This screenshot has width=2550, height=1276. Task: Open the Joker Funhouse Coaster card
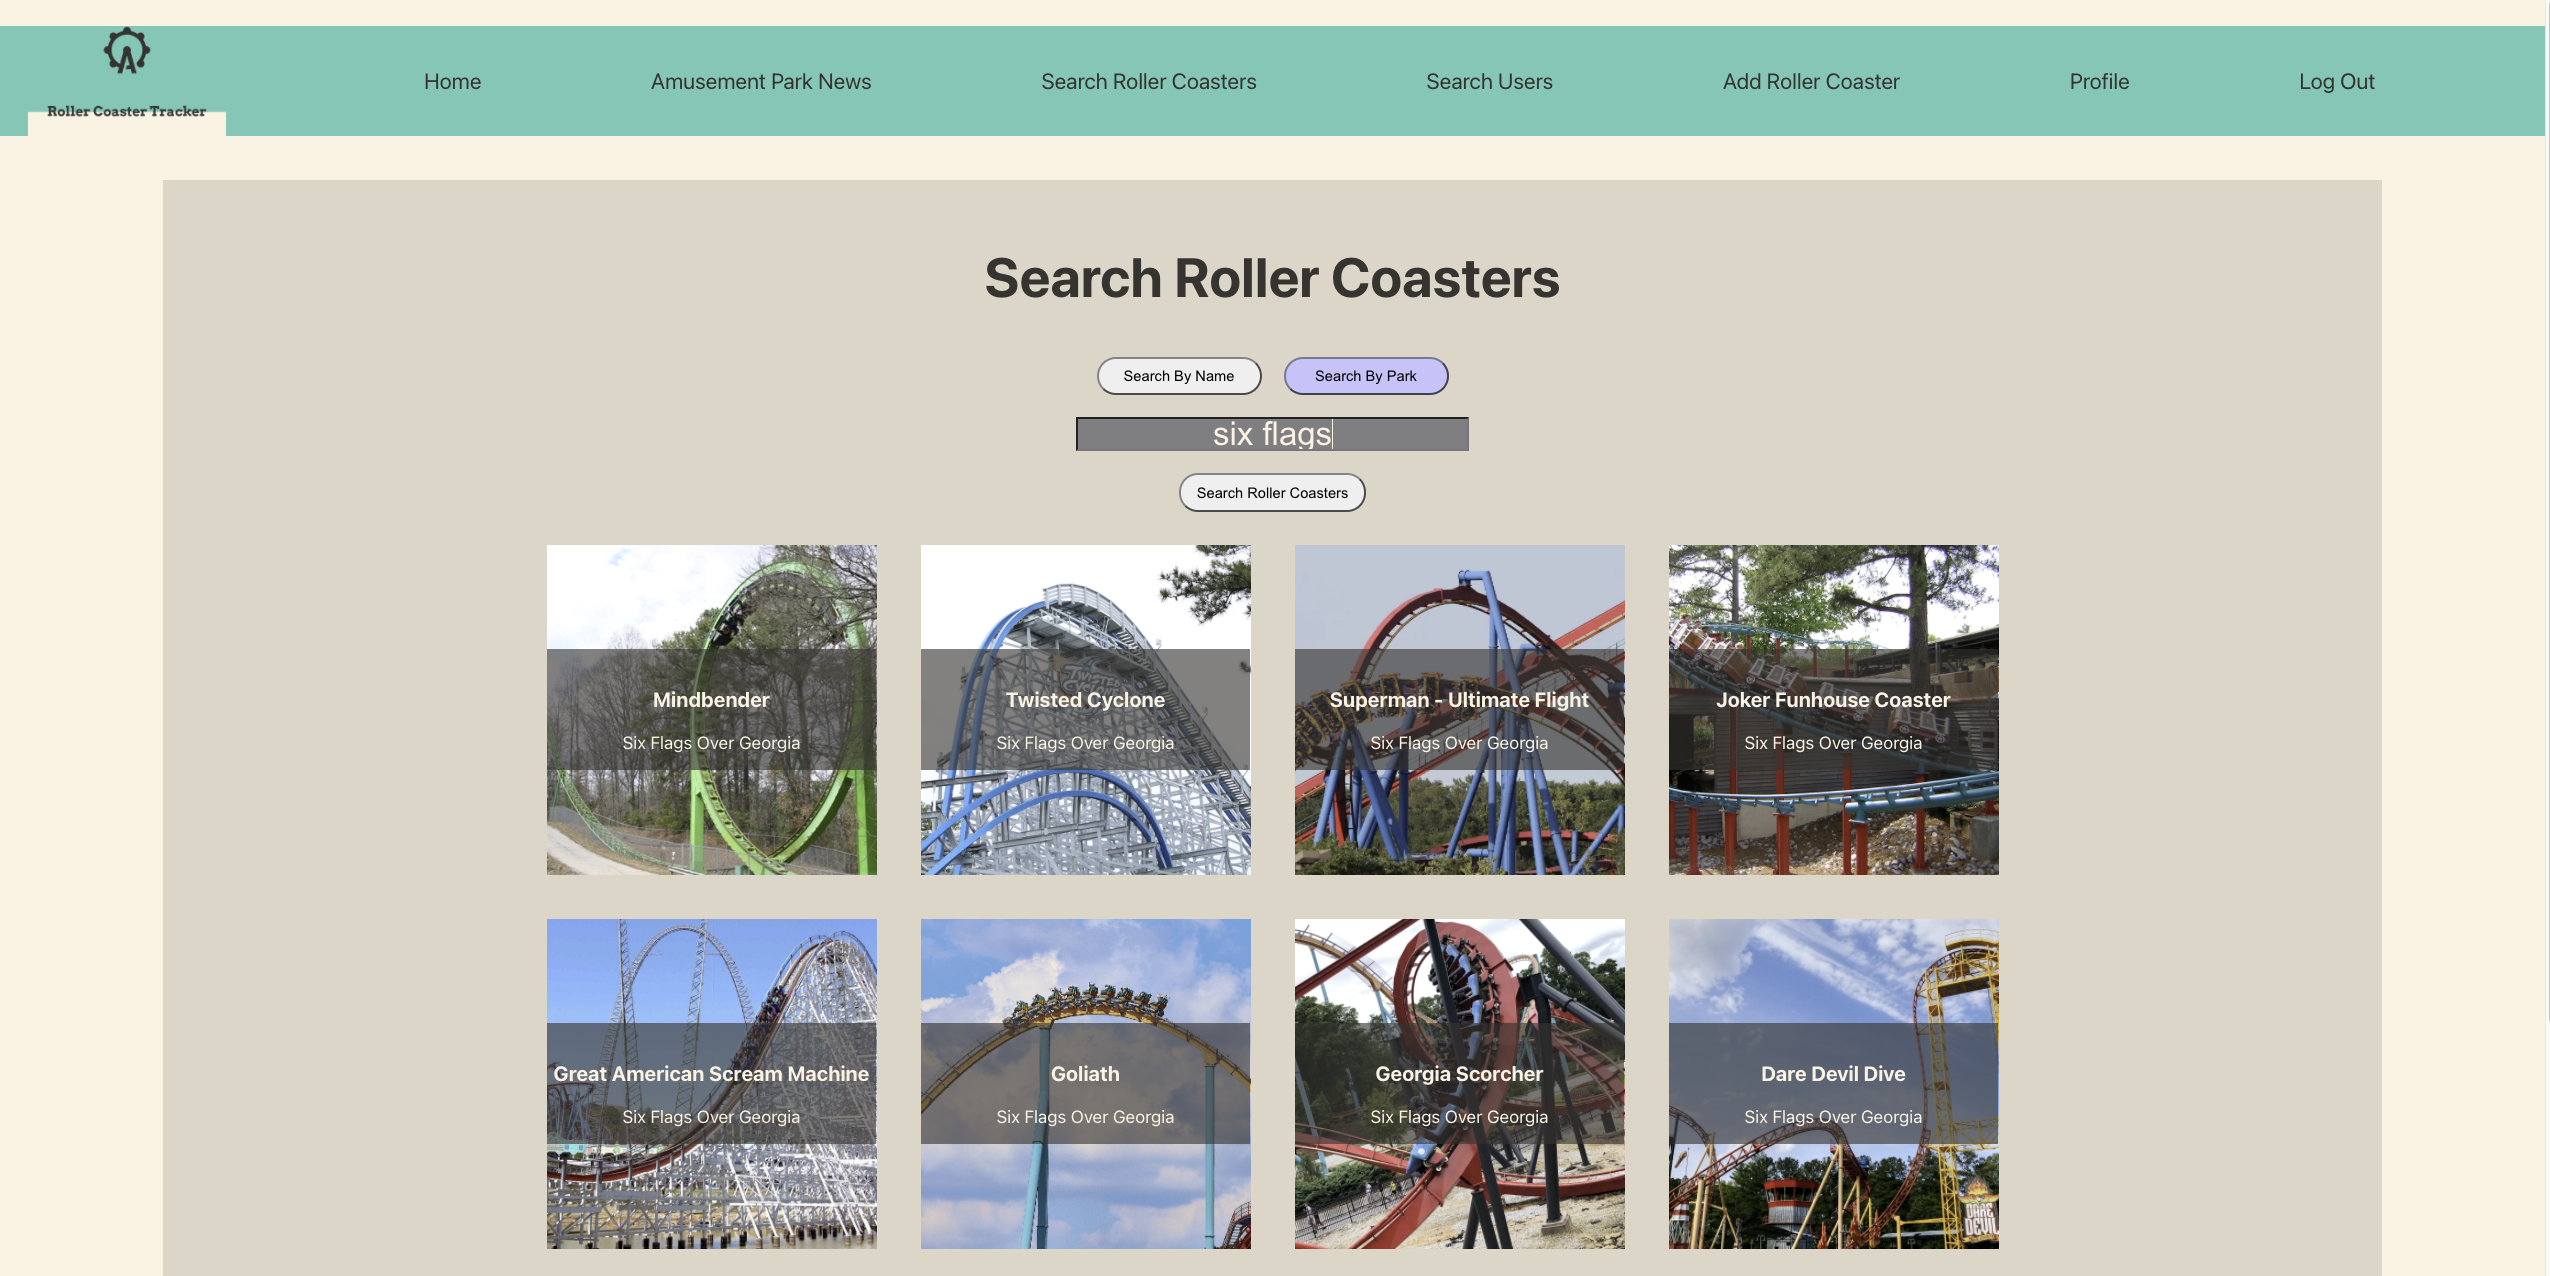pyautogui.click(x=1834, y=710)
